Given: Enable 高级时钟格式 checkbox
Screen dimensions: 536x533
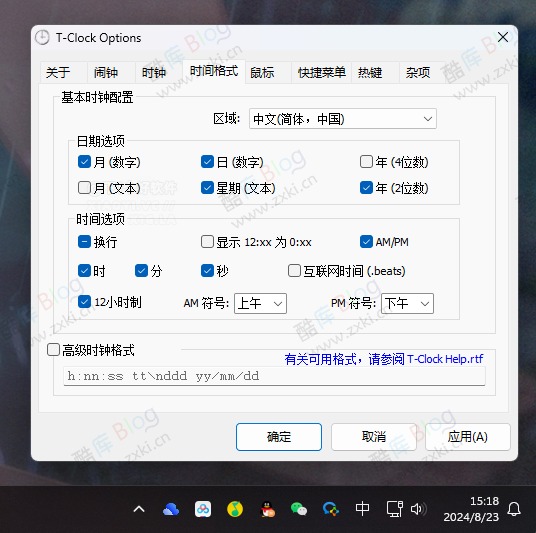Looking at the screenshot, I should pos(53,350).
